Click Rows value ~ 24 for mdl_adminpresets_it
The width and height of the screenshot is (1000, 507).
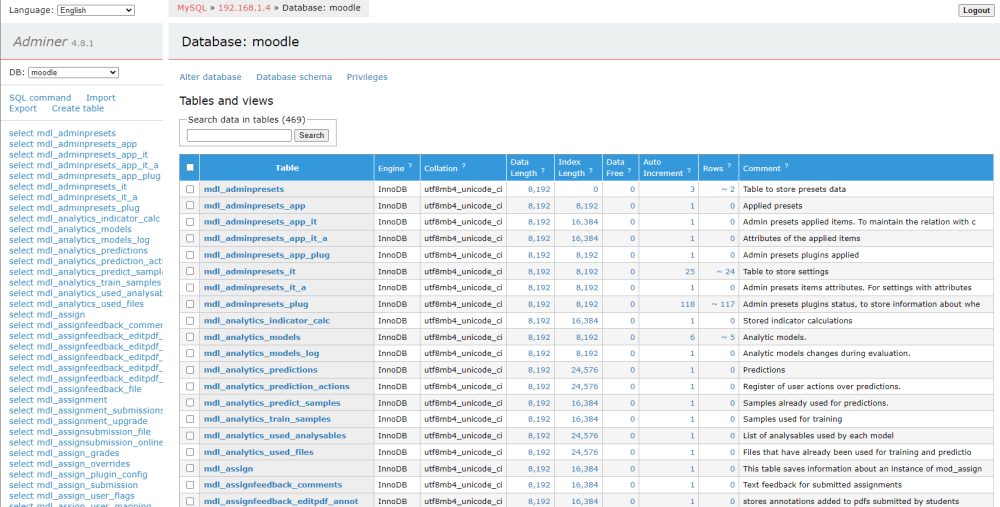725,272
